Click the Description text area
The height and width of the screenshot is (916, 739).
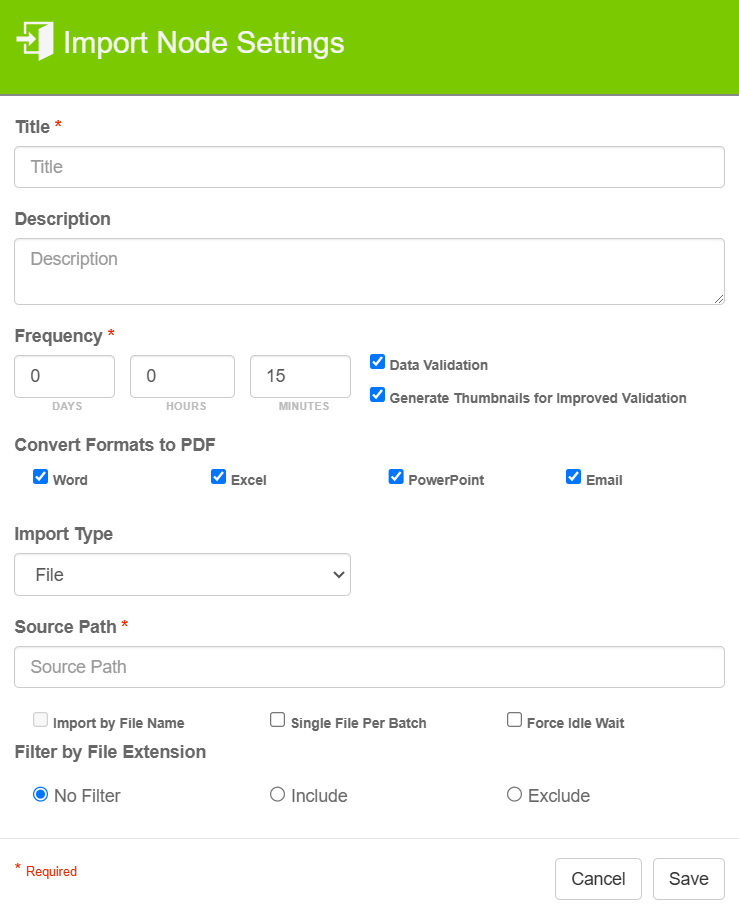[x=369, y=271]
